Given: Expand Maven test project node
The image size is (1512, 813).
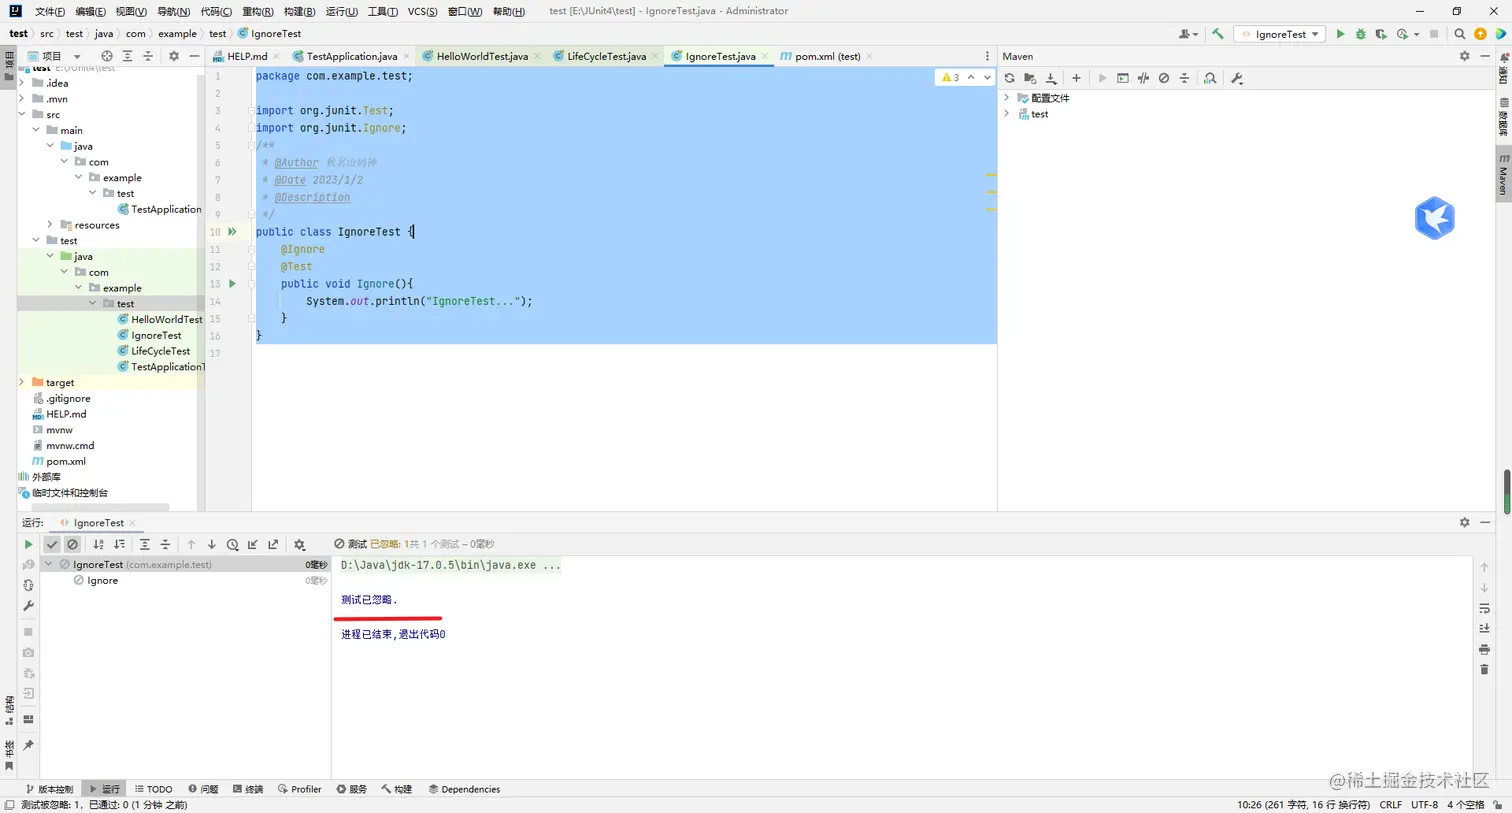Looking at the screenshot, I should tap(1007, 114).
